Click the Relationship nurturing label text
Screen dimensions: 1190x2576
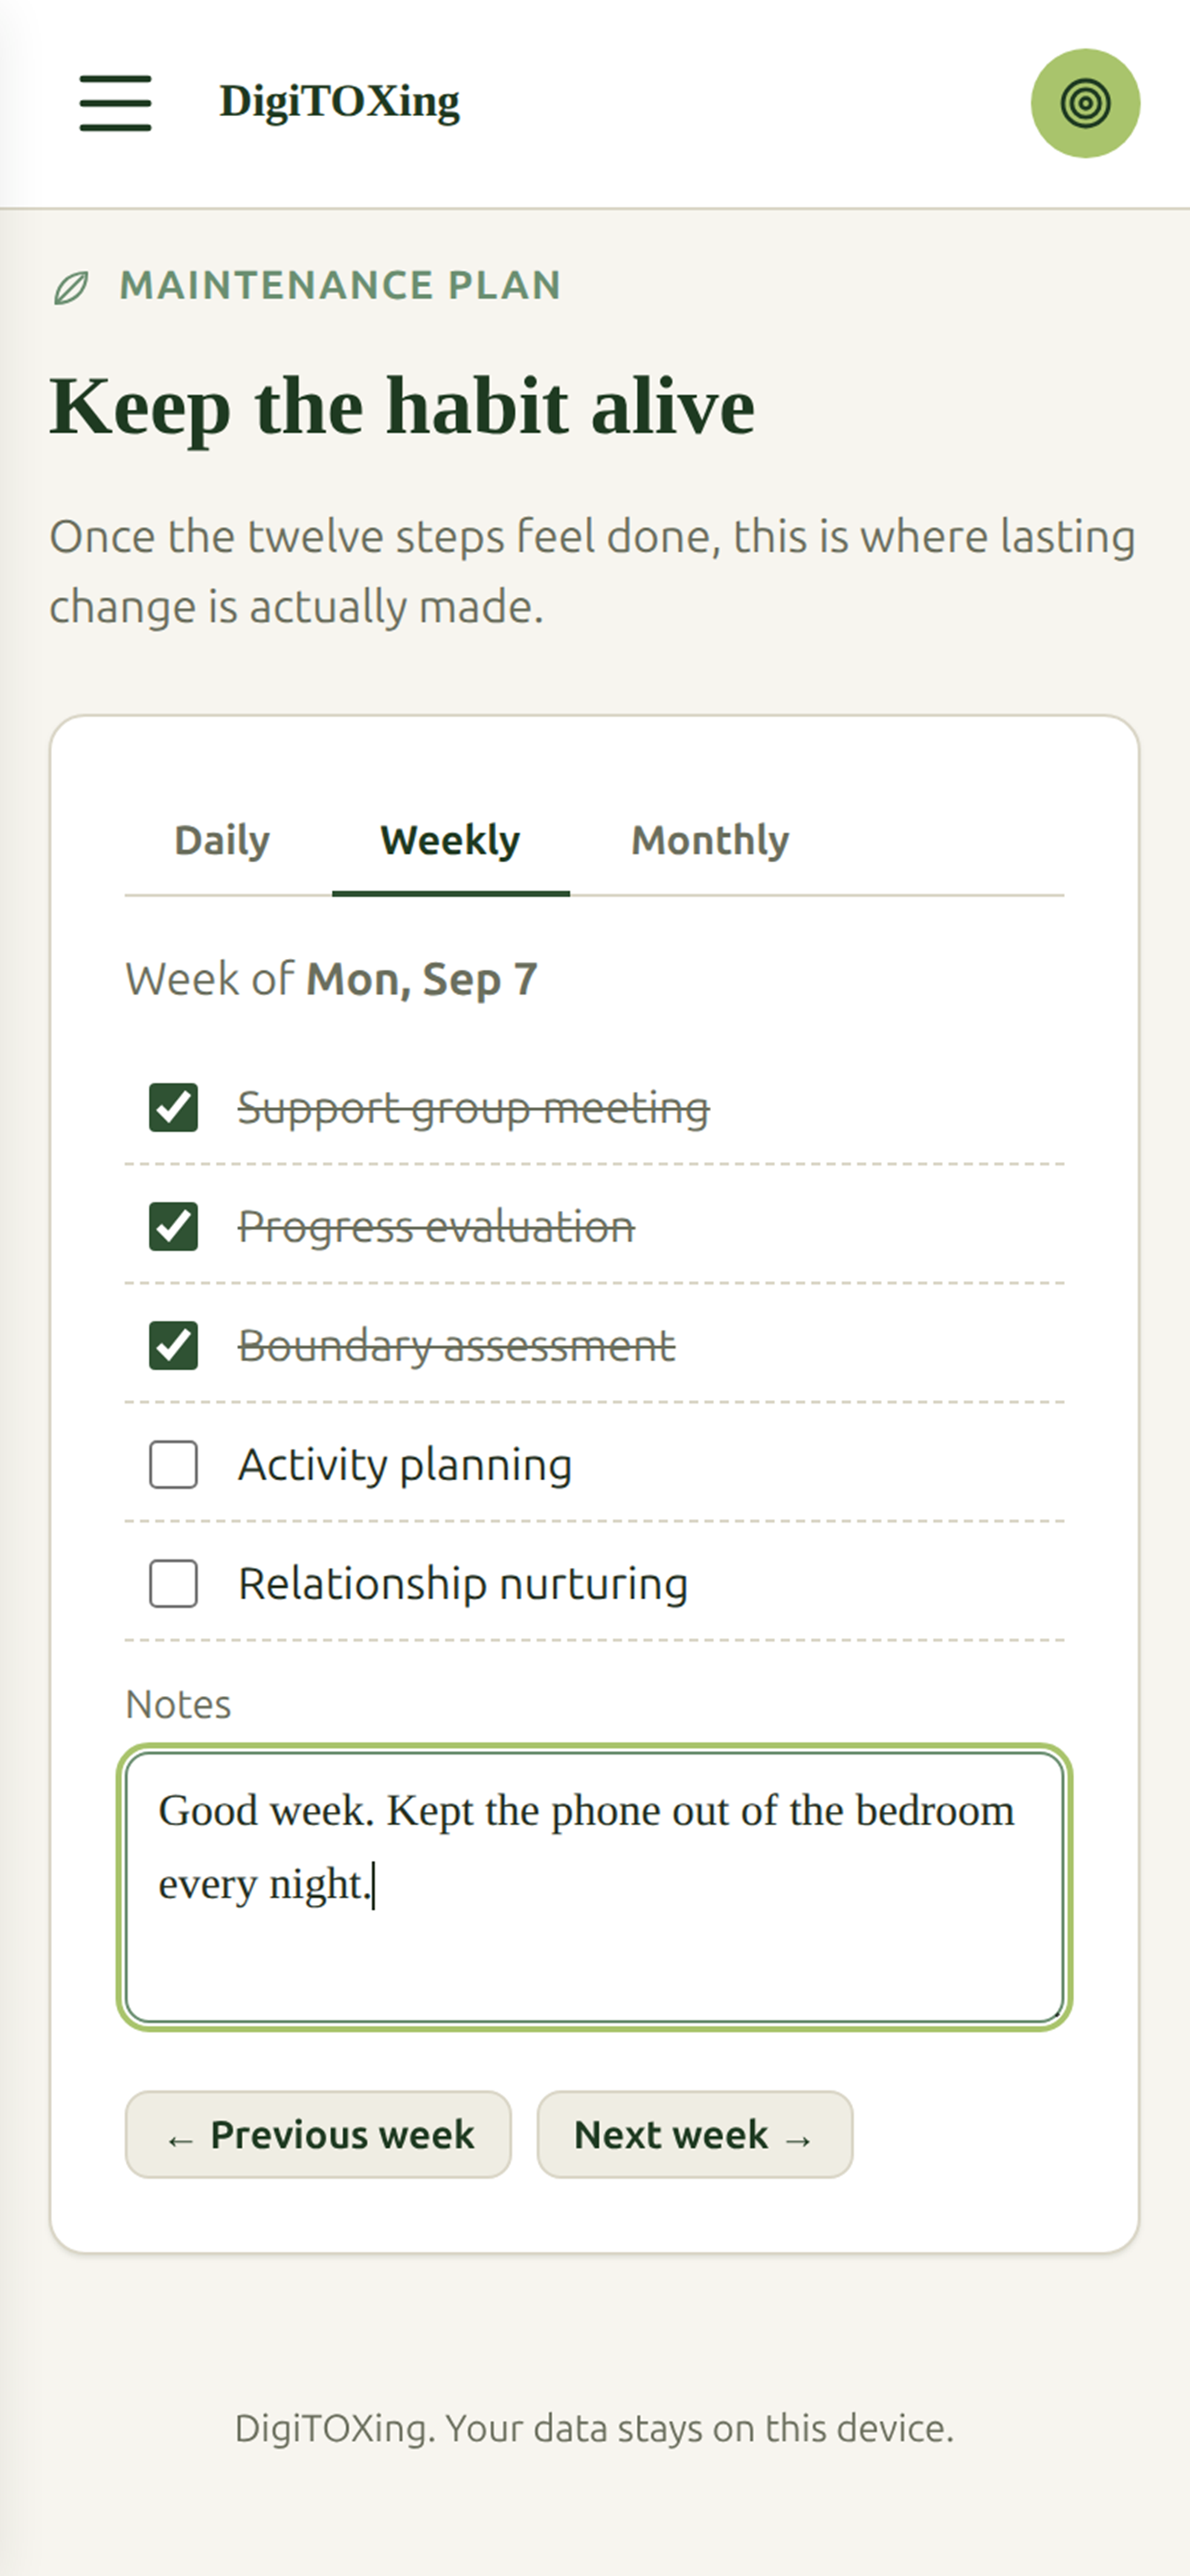pyautogui.click(x=463, y=1584)
